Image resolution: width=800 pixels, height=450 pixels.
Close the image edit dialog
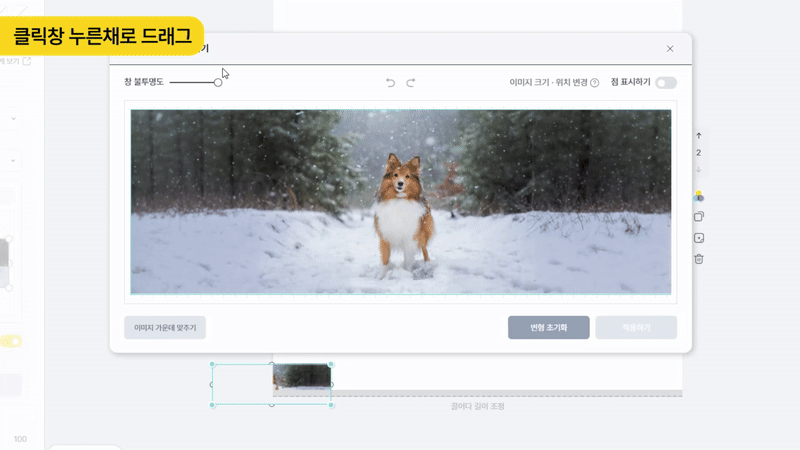click(x=670, y=48)
